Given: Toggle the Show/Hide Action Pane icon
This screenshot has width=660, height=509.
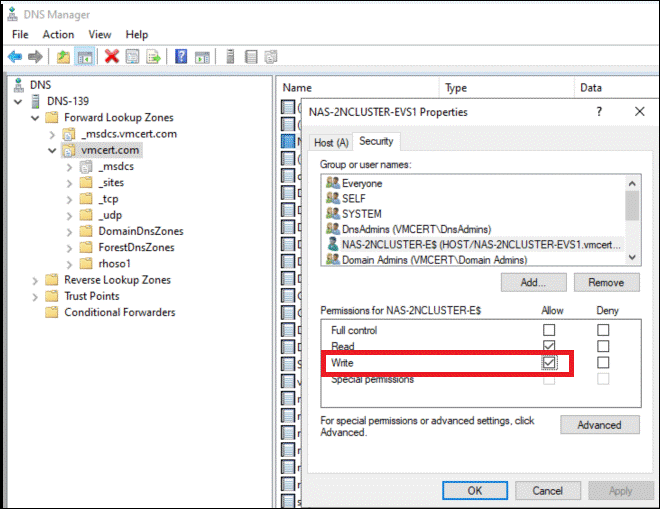Looking at the screenshot, I should click(x=202, y=57).
